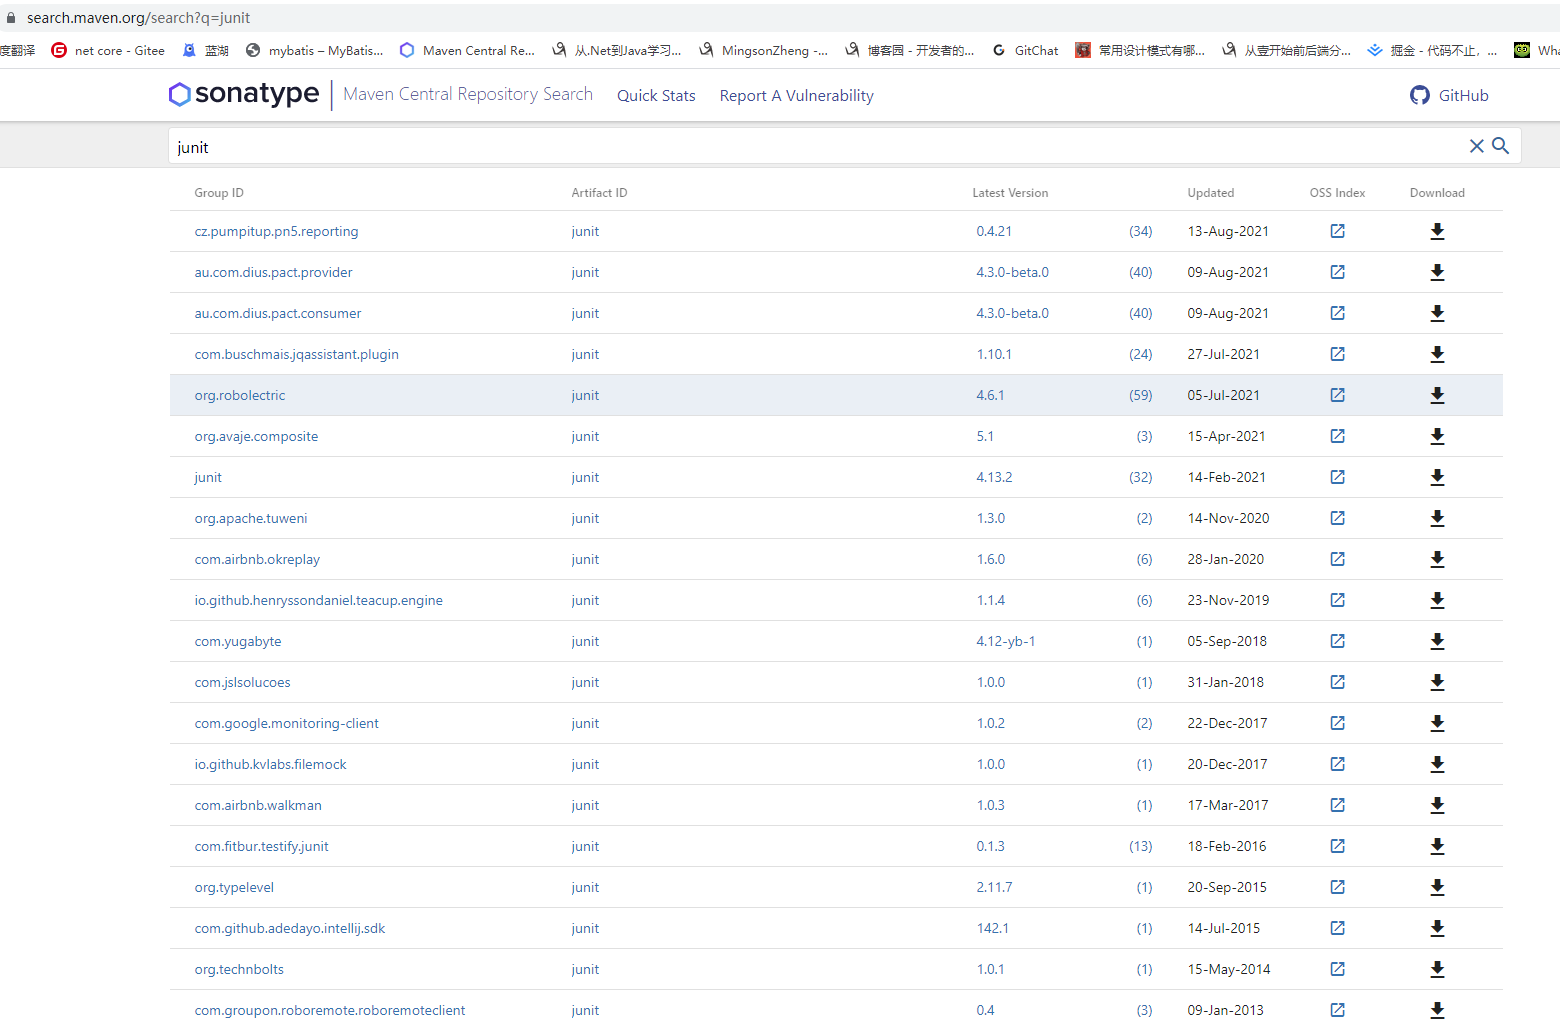Open the MingsonZheng bookmark
Screen dimensions: 1560x1029
point(764,50)
